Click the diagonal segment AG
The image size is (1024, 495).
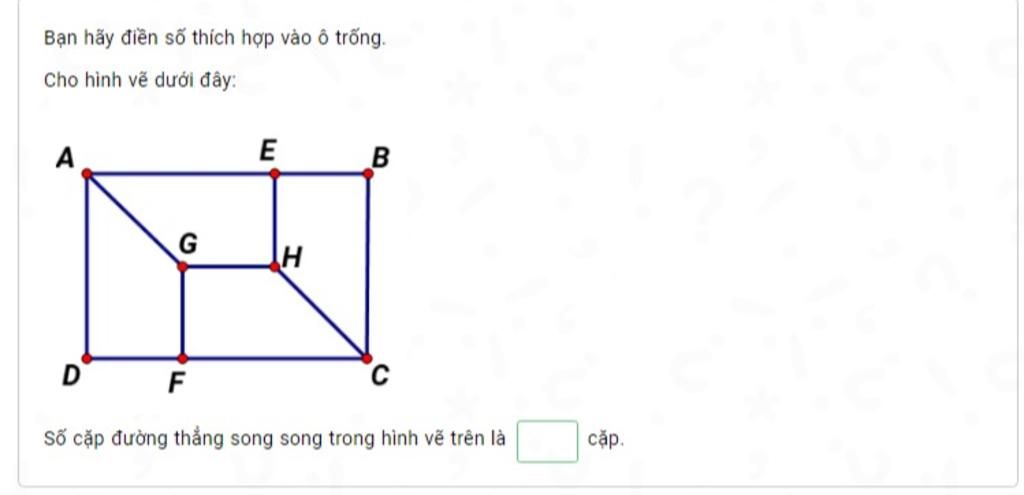pyautogui.click(x=135, y=220)
